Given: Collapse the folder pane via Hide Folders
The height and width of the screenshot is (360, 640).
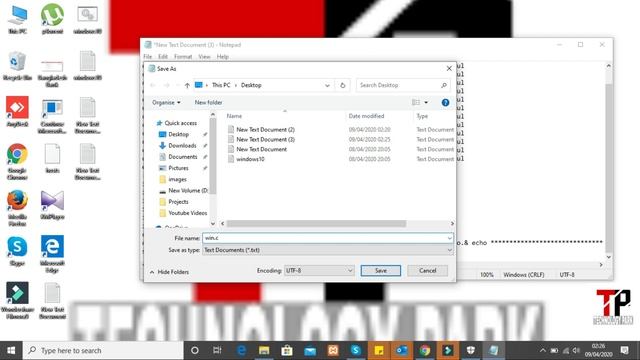Looking at the screenshot, I should (169, 272).
